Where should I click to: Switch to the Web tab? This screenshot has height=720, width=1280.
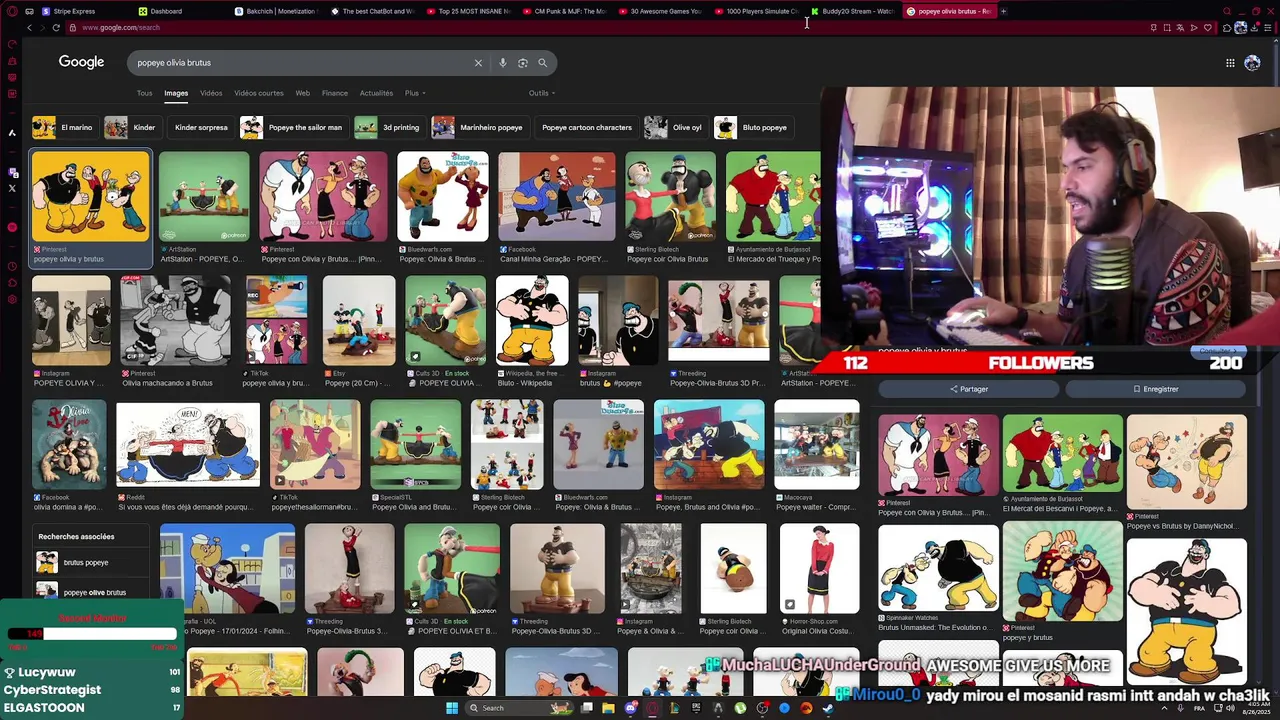(302, 93)
